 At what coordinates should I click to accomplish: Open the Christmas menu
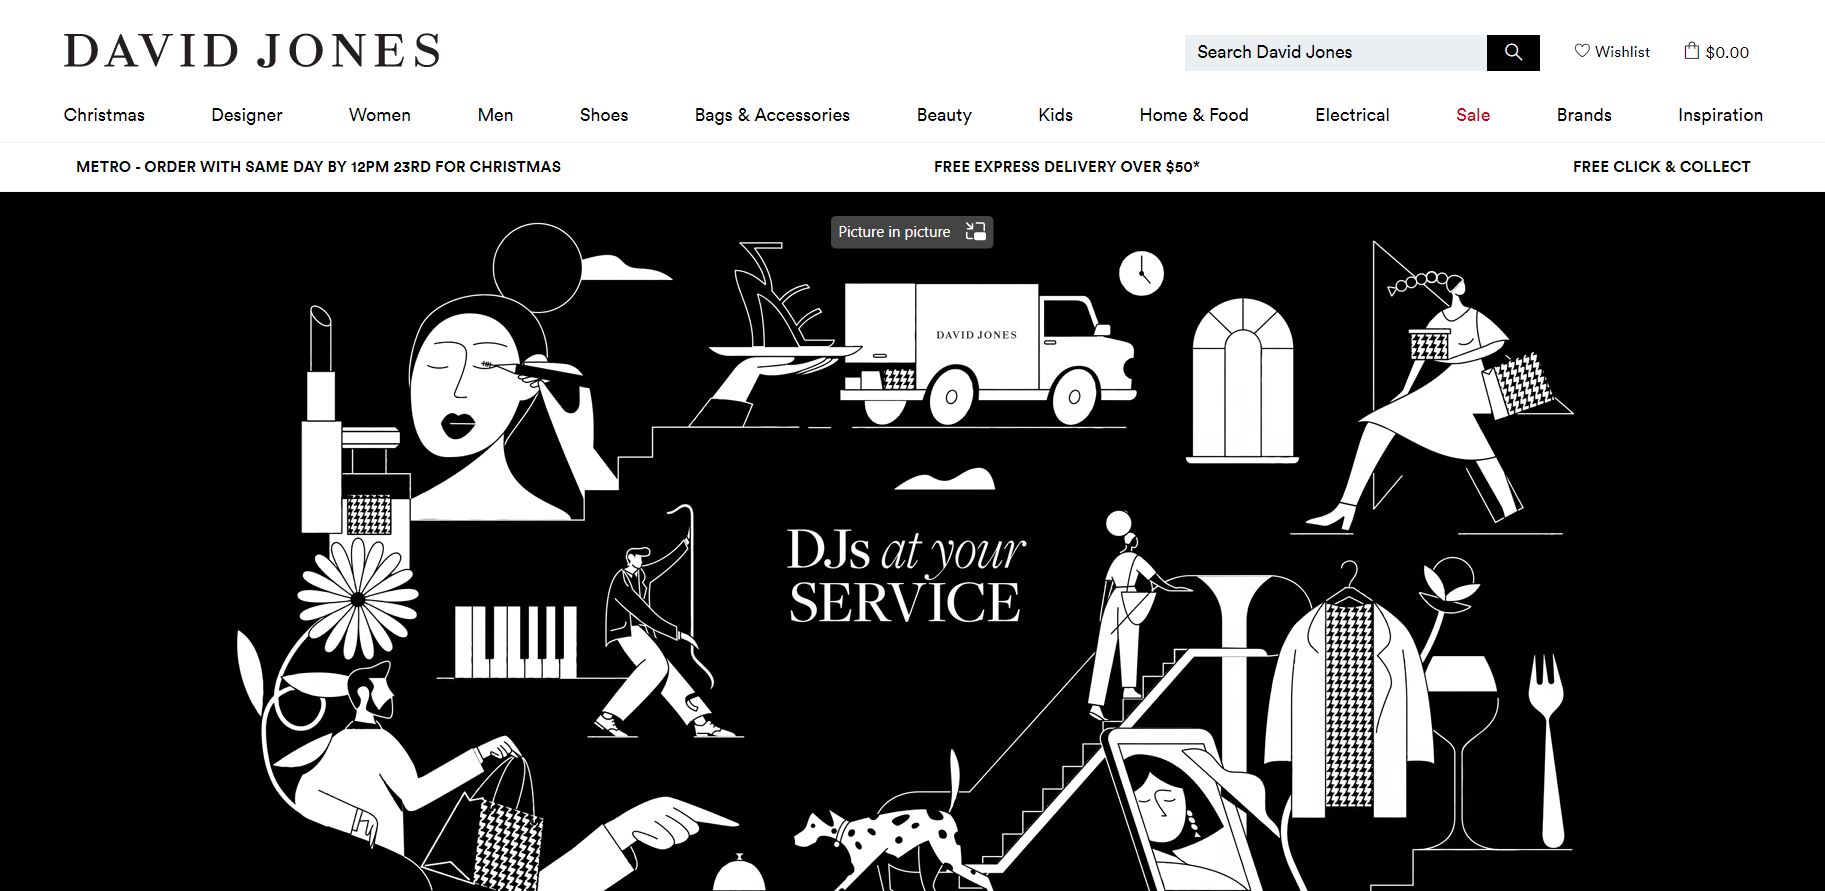click(104, 115)
